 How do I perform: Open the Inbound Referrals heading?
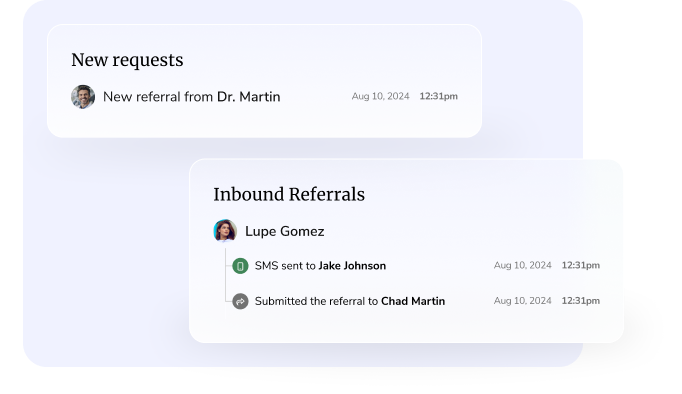289,194
